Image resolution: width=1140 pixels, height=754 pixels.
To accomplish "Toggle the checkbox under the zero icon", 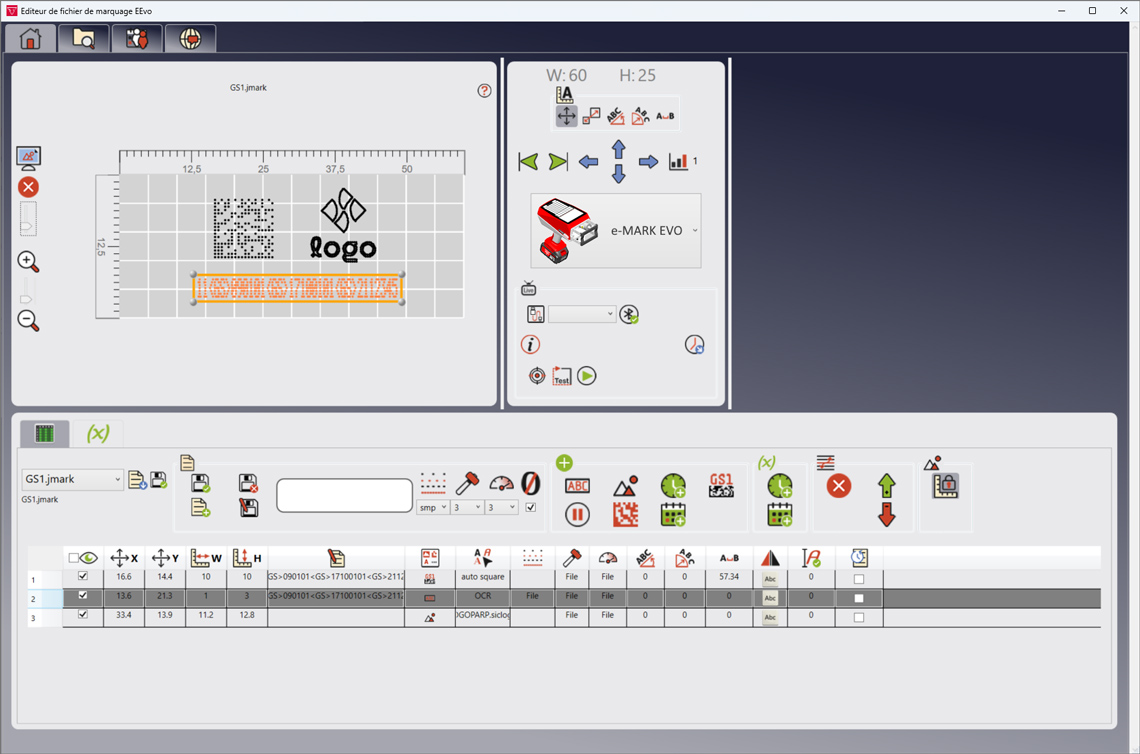I will pos(530,508).
